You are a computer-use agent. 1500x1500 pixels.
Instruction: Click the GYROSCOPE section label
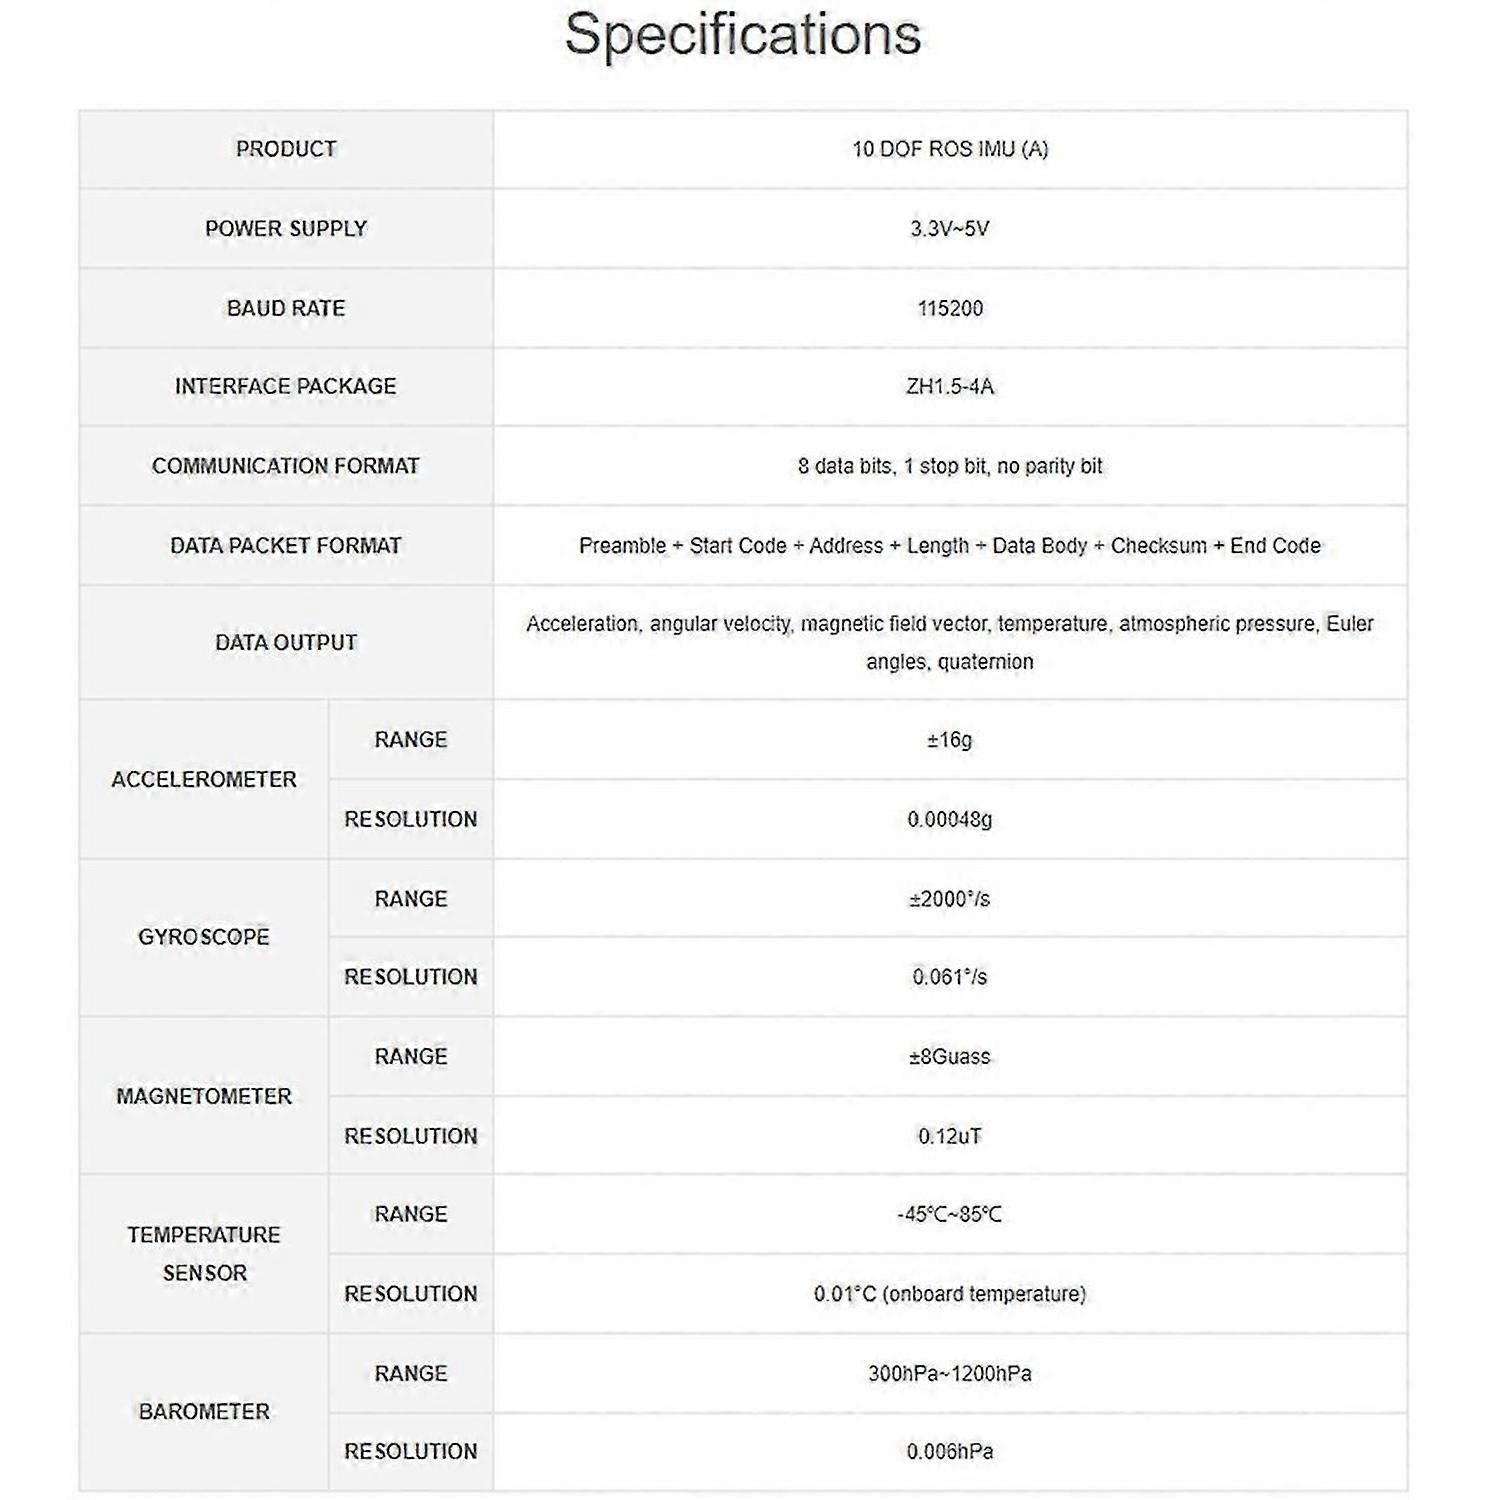[204, 937]
